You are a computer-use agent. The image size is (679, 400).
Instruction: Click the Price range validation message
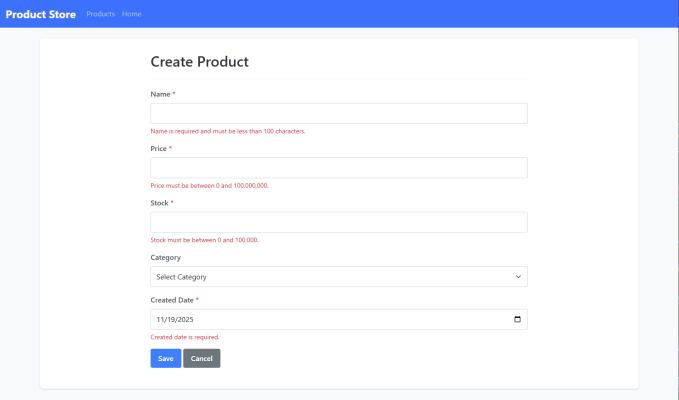point(209,185)
